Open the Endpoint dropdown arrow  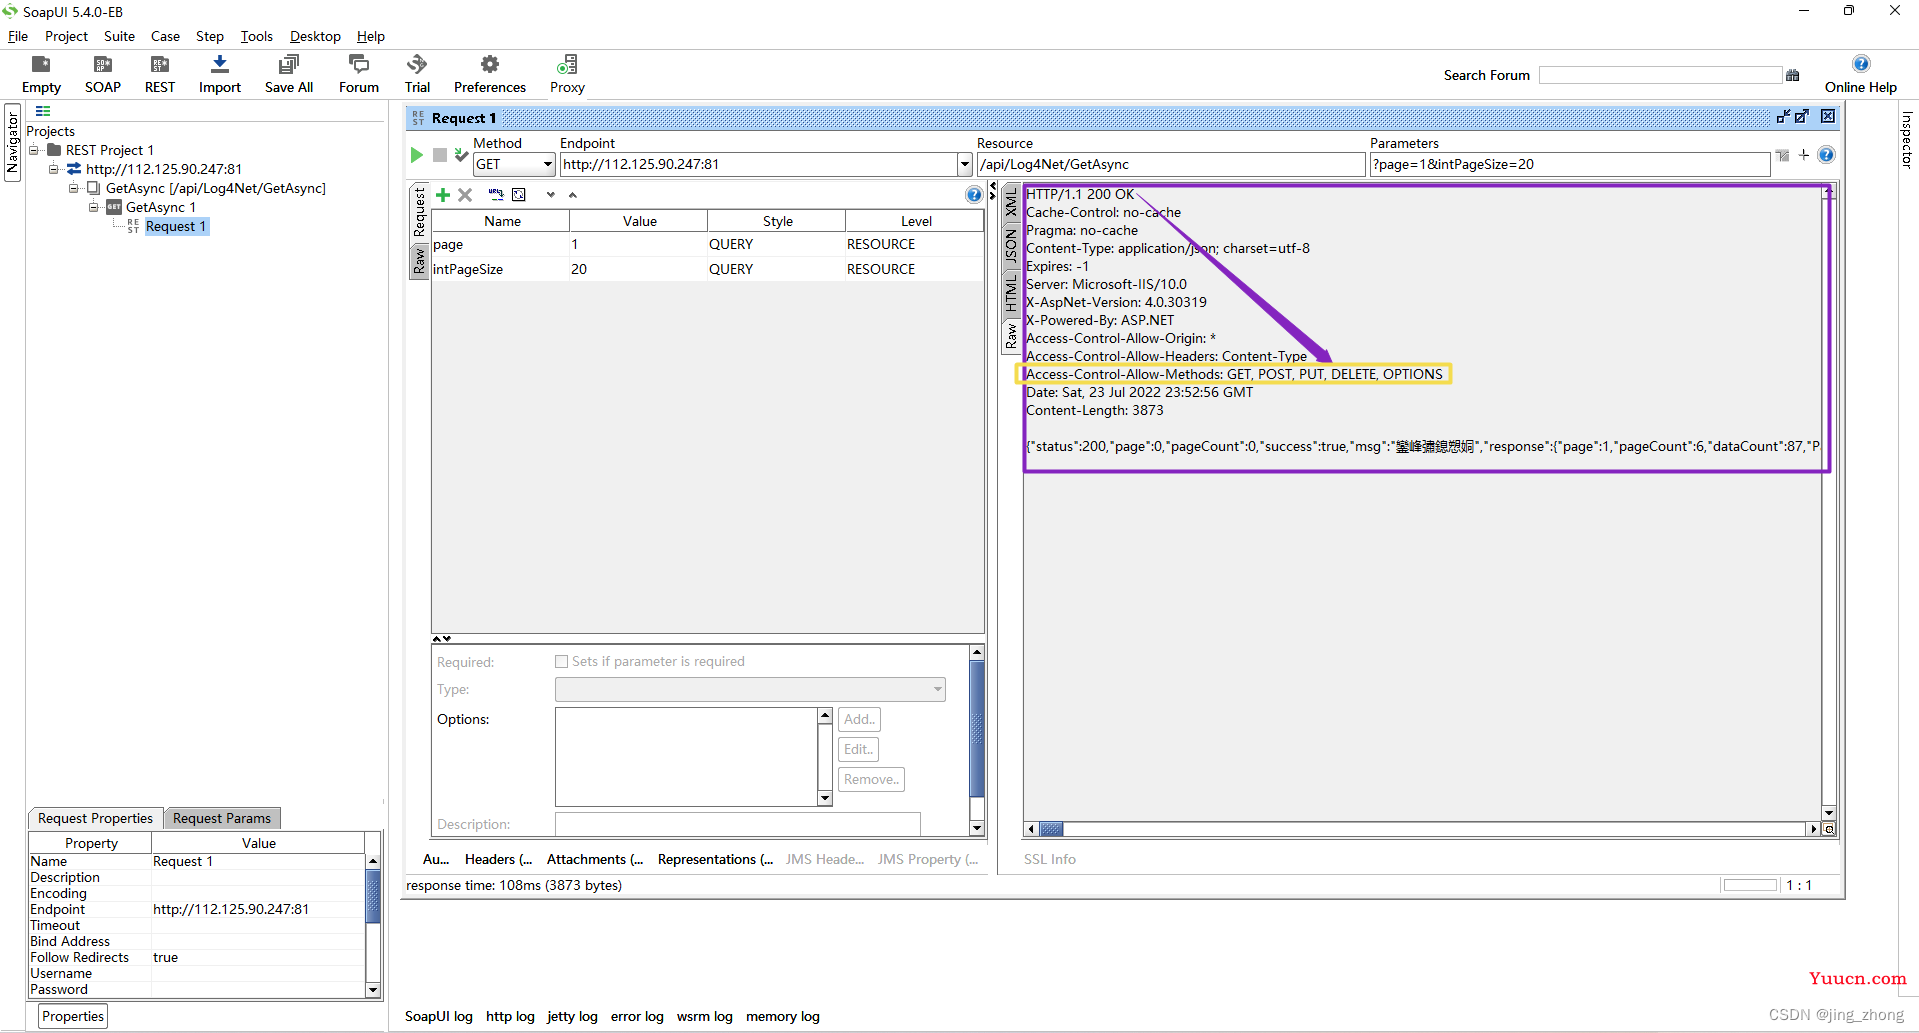964,165
